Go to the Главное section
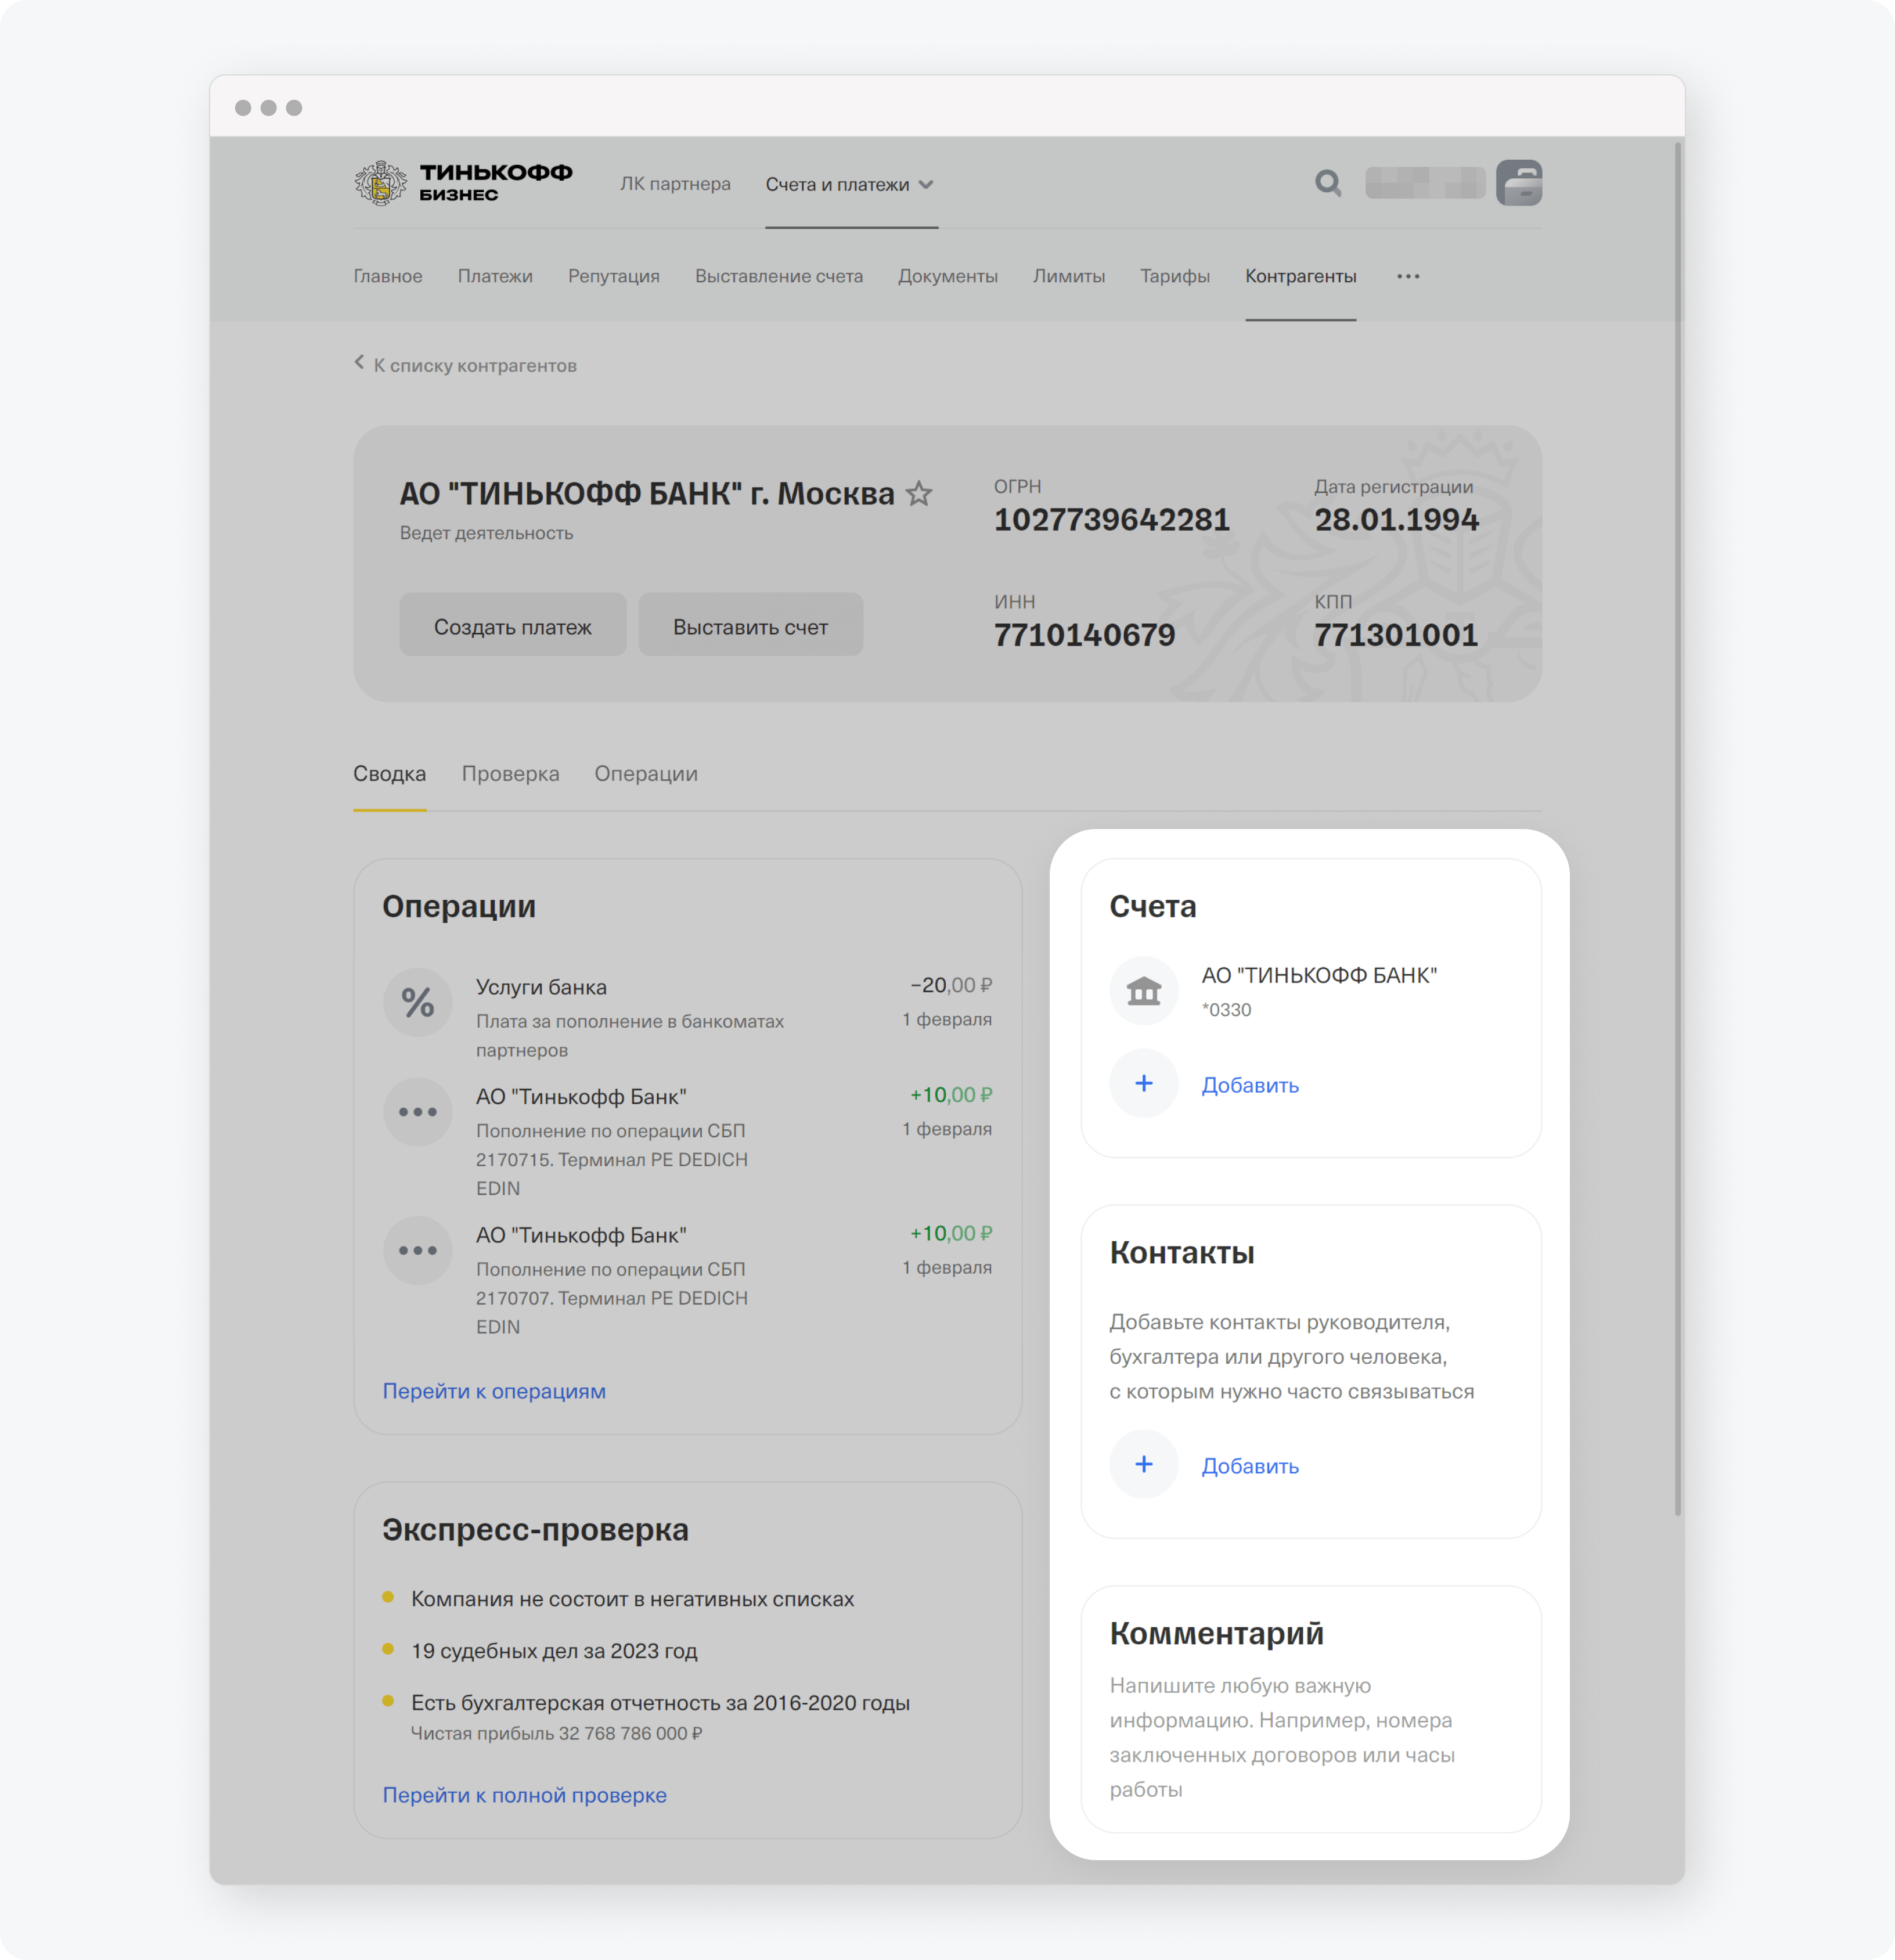The image size is (1895, 1960). click(388, 276)
